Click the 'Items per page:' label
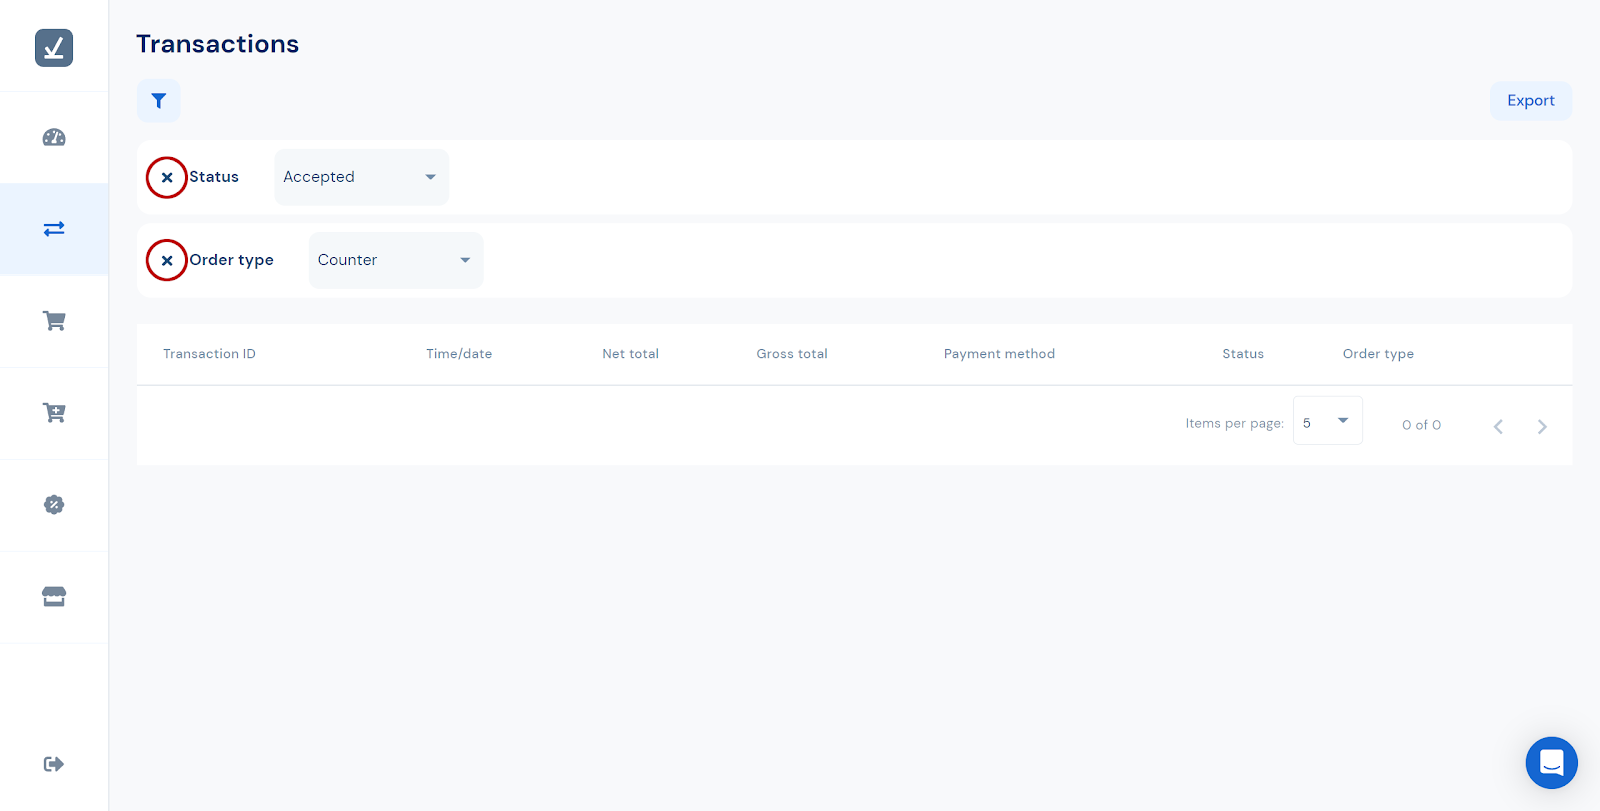Screen dimensions: 1600x811 (x=1235, y=424)
